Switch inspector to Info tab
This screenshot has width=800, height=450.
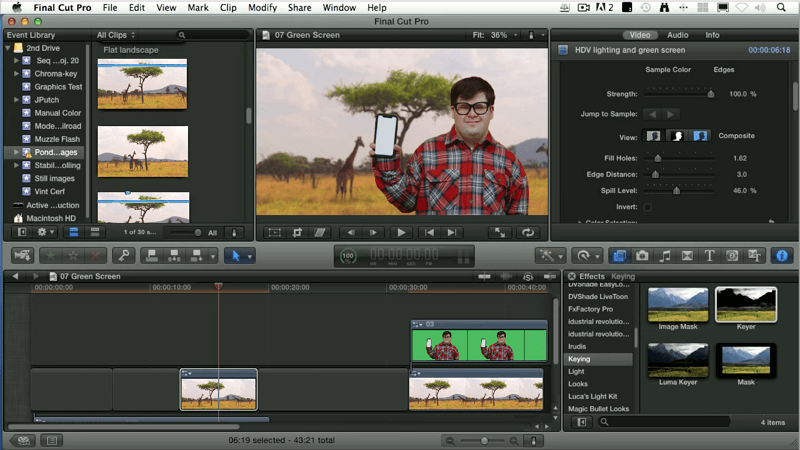pyautogui.click(x=712, y=35)
